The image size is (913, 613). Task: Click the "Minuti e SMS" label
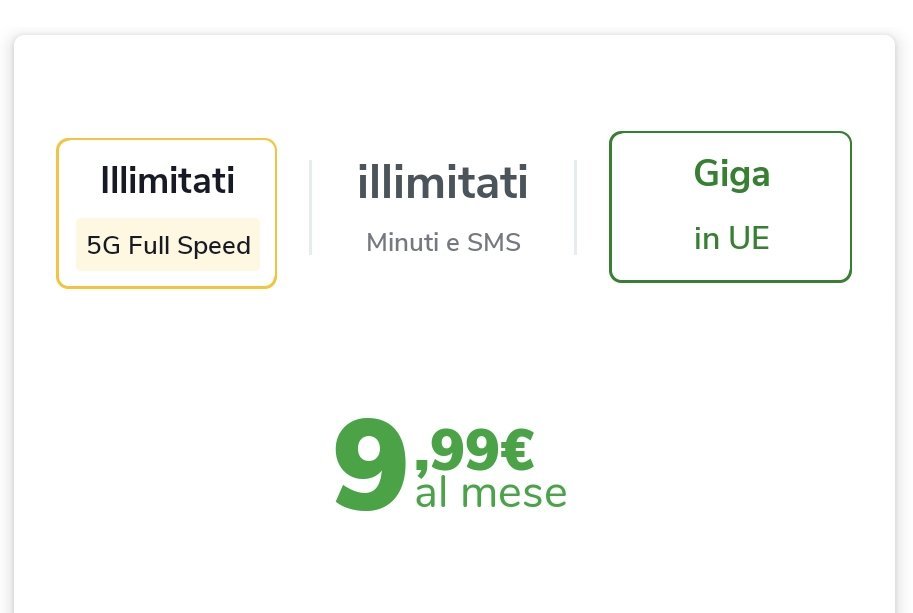(x=443, y=242)
